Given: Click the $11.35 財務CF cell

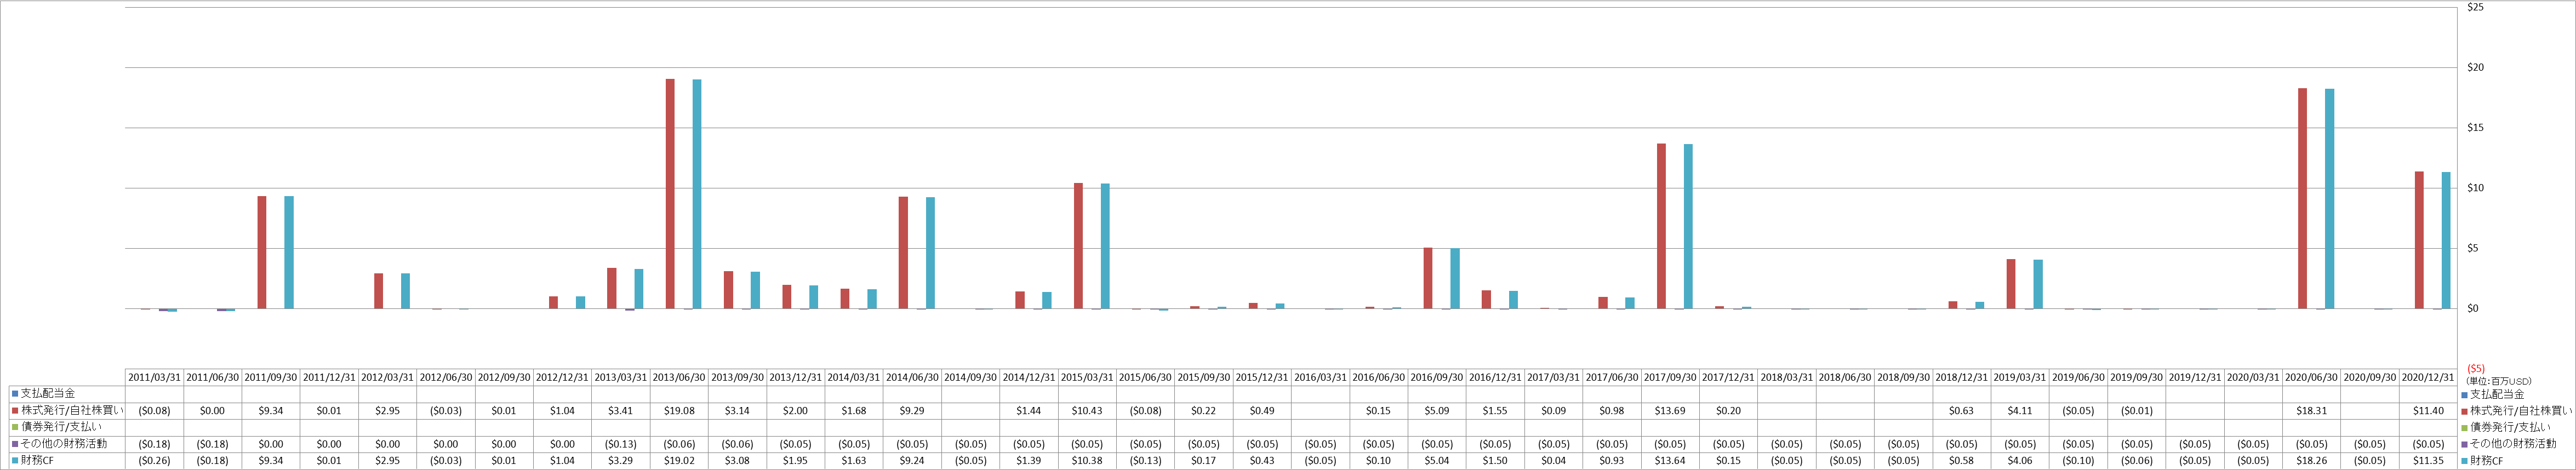Looking at the screenshot, I should pyautogui.click(x=2428, y=461).
